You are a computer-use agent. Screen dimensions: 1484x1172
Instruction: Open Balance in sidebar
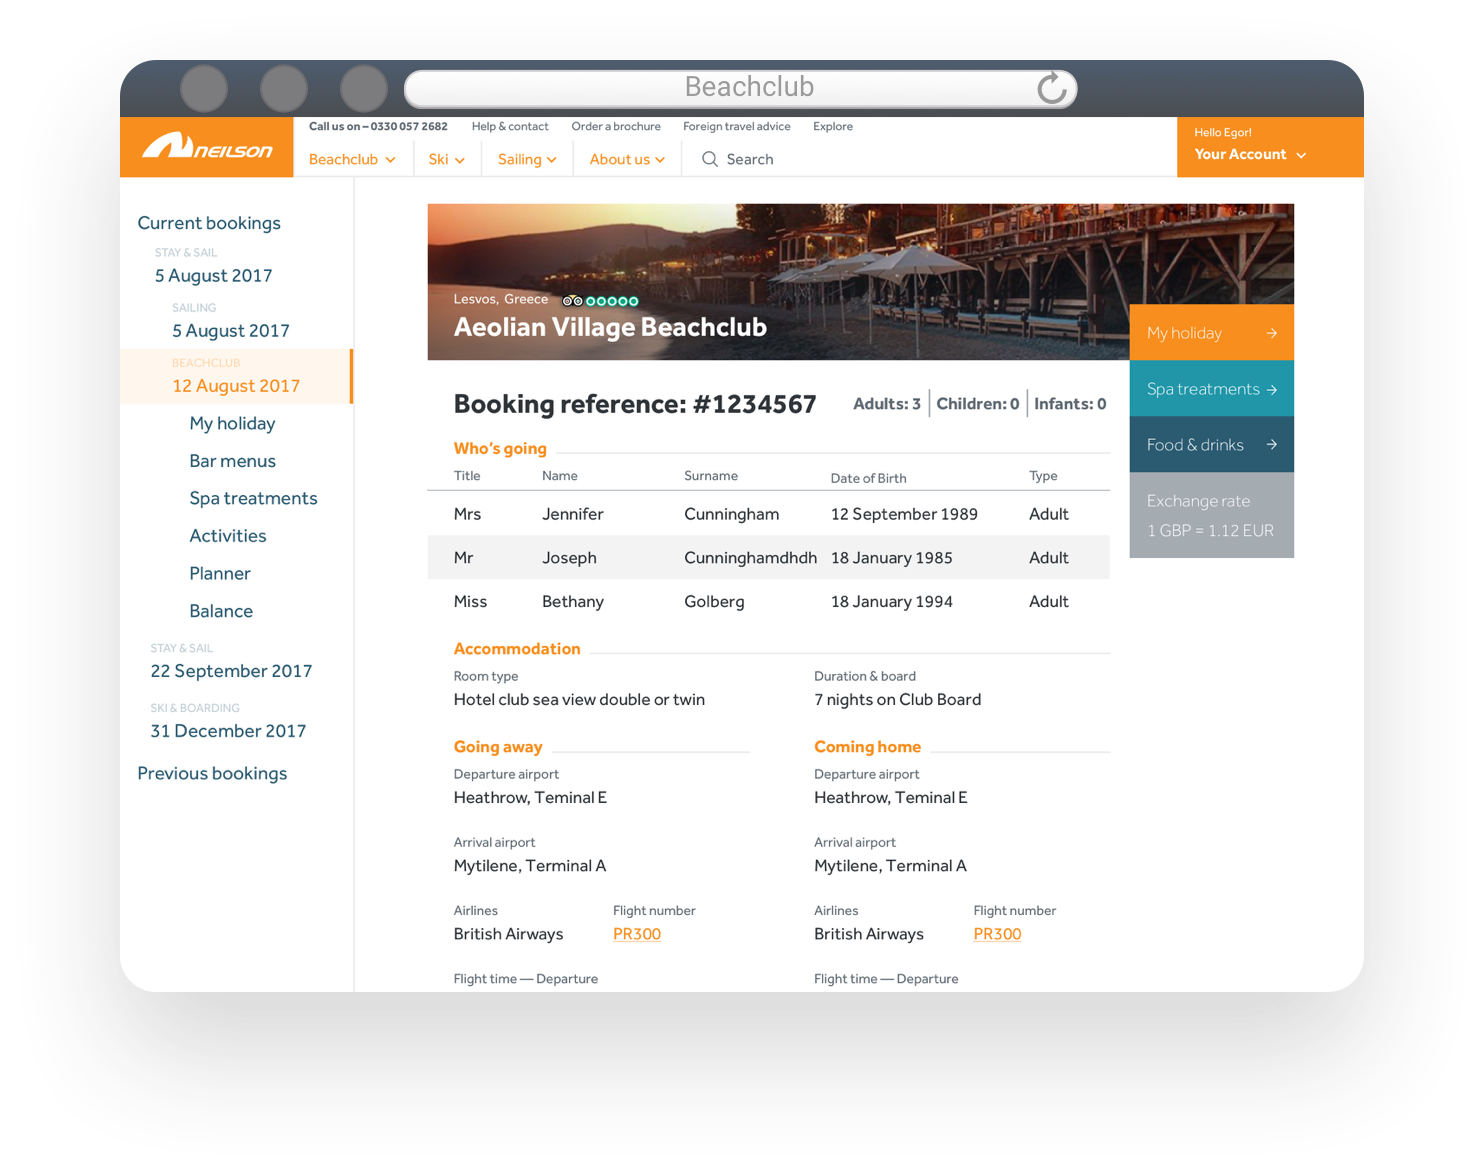[221, 611]
